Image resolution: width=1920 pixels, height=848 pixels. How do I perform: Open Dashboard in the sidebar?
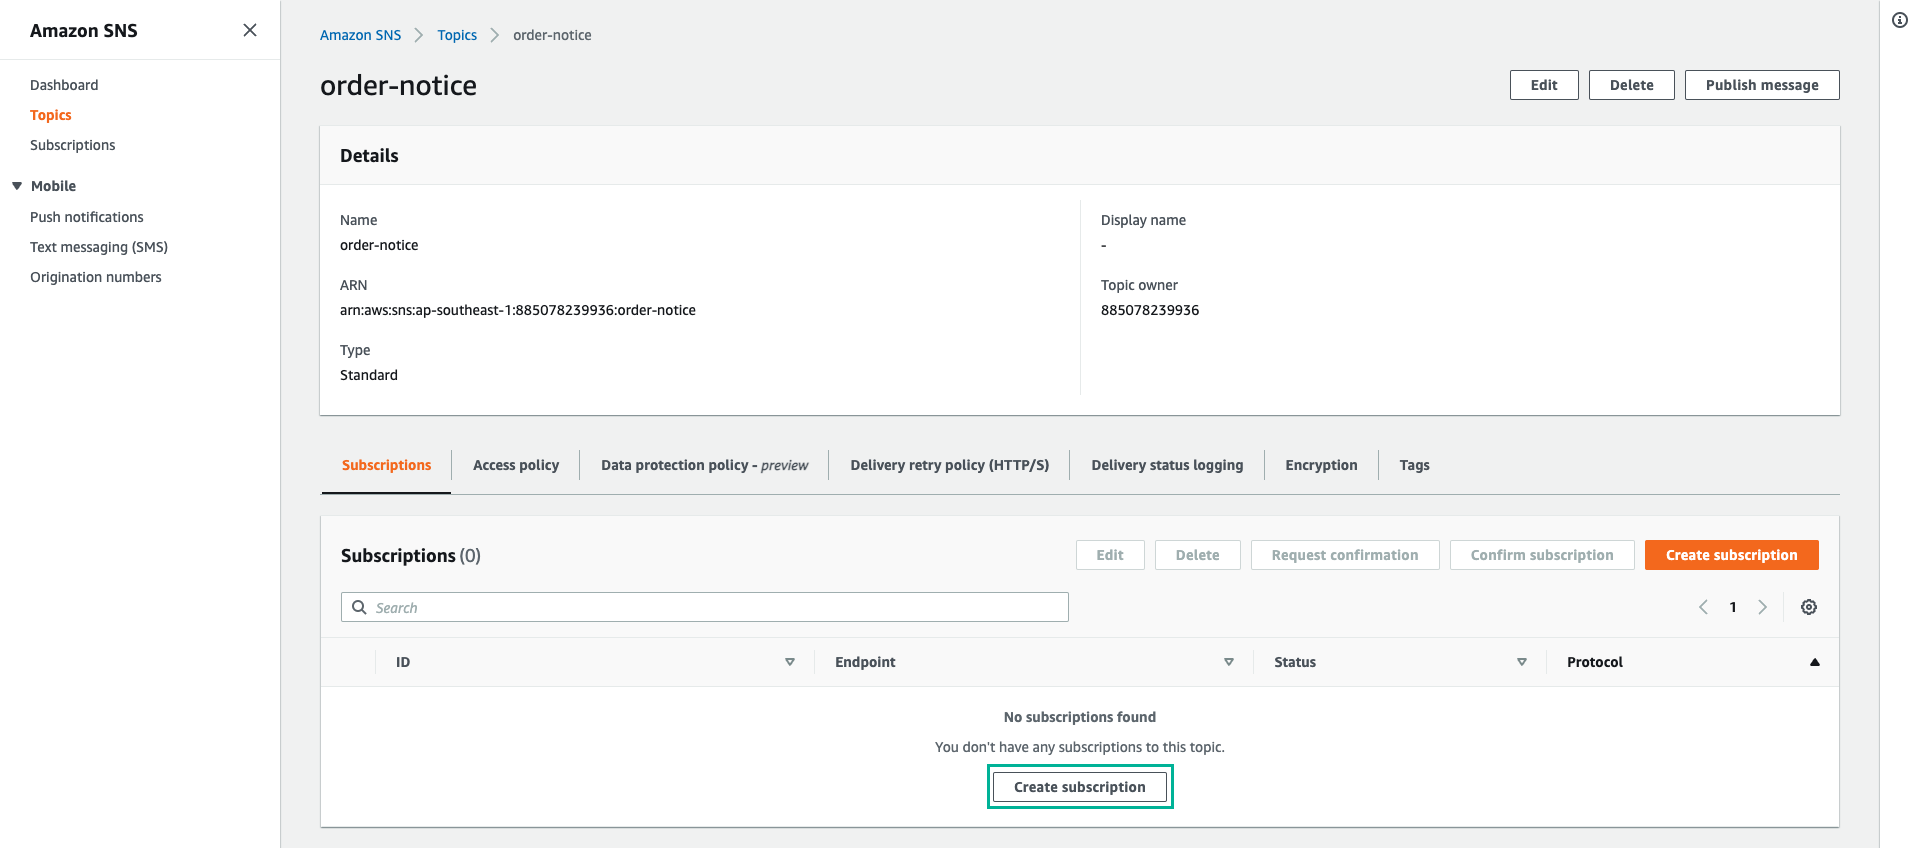tap(64, 85)
